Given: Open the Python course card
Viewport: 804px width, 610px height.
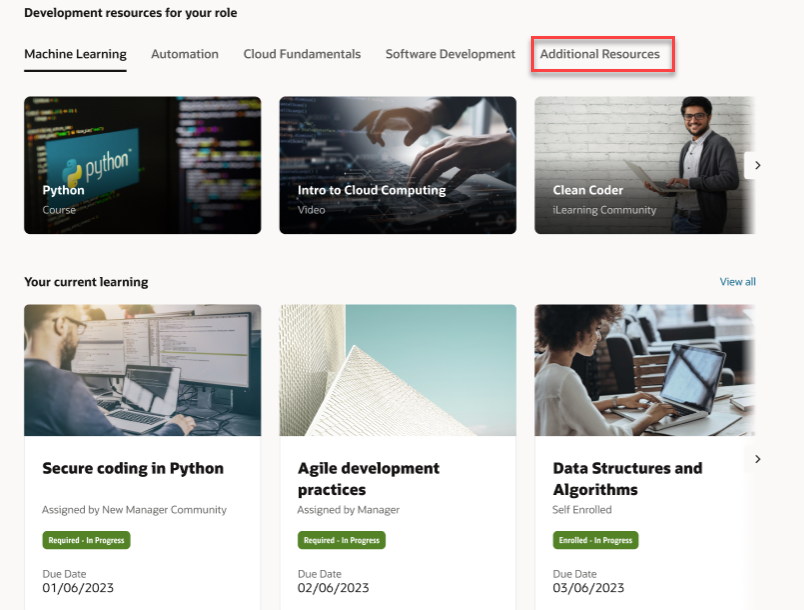Looking at the screenshot, I should tap(143, 165).
